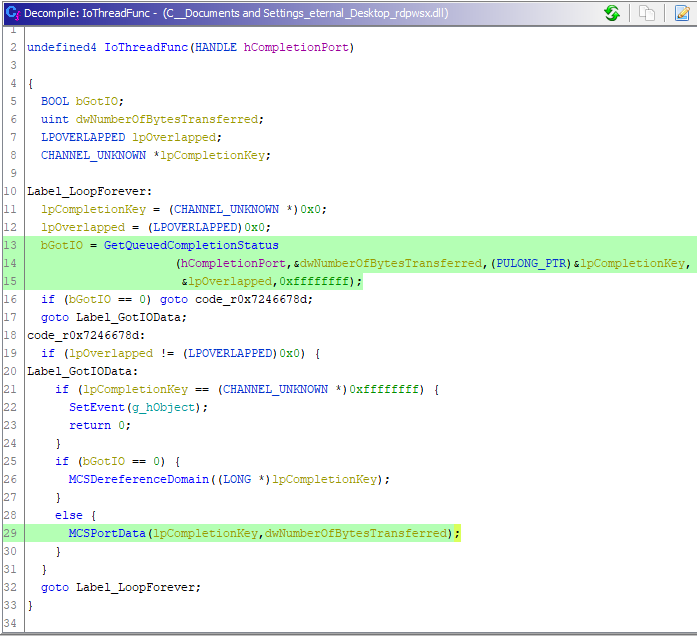
Task: Click lpOverlapped assignment on line 12
Action: 83,227
